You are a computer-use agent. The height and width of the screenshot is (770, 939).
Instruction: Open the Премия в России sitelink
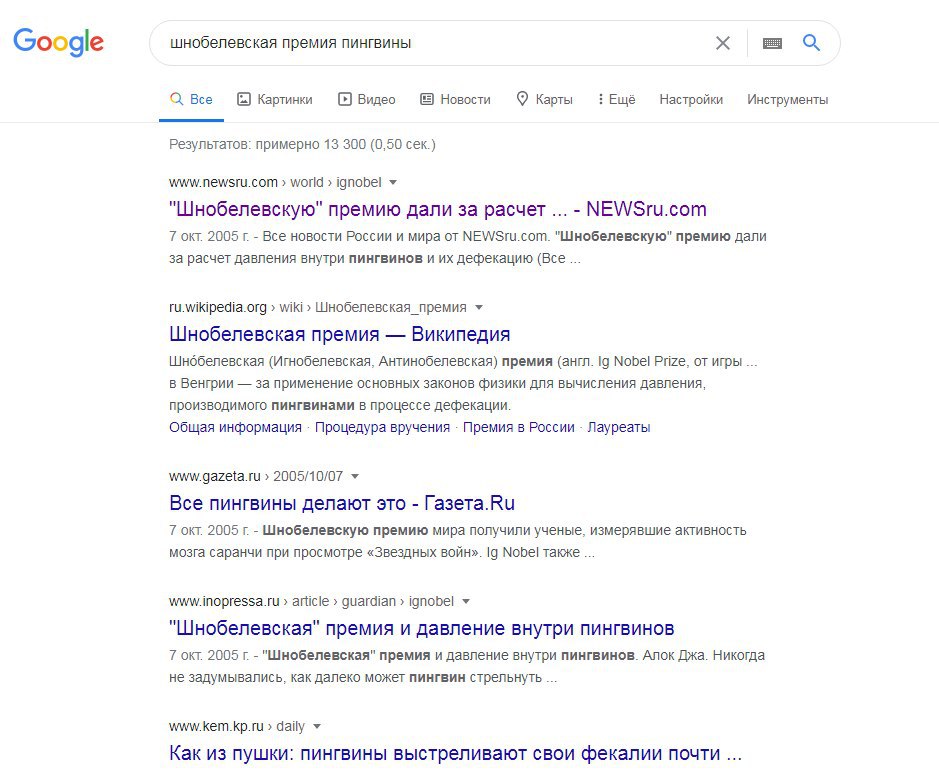519,428
